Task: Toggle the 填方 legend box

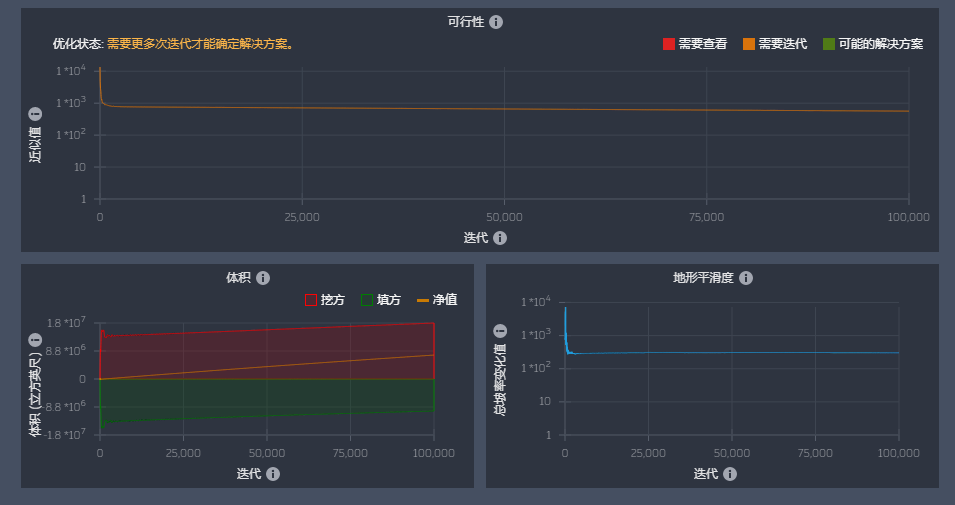Action: [x=367, y=300]
